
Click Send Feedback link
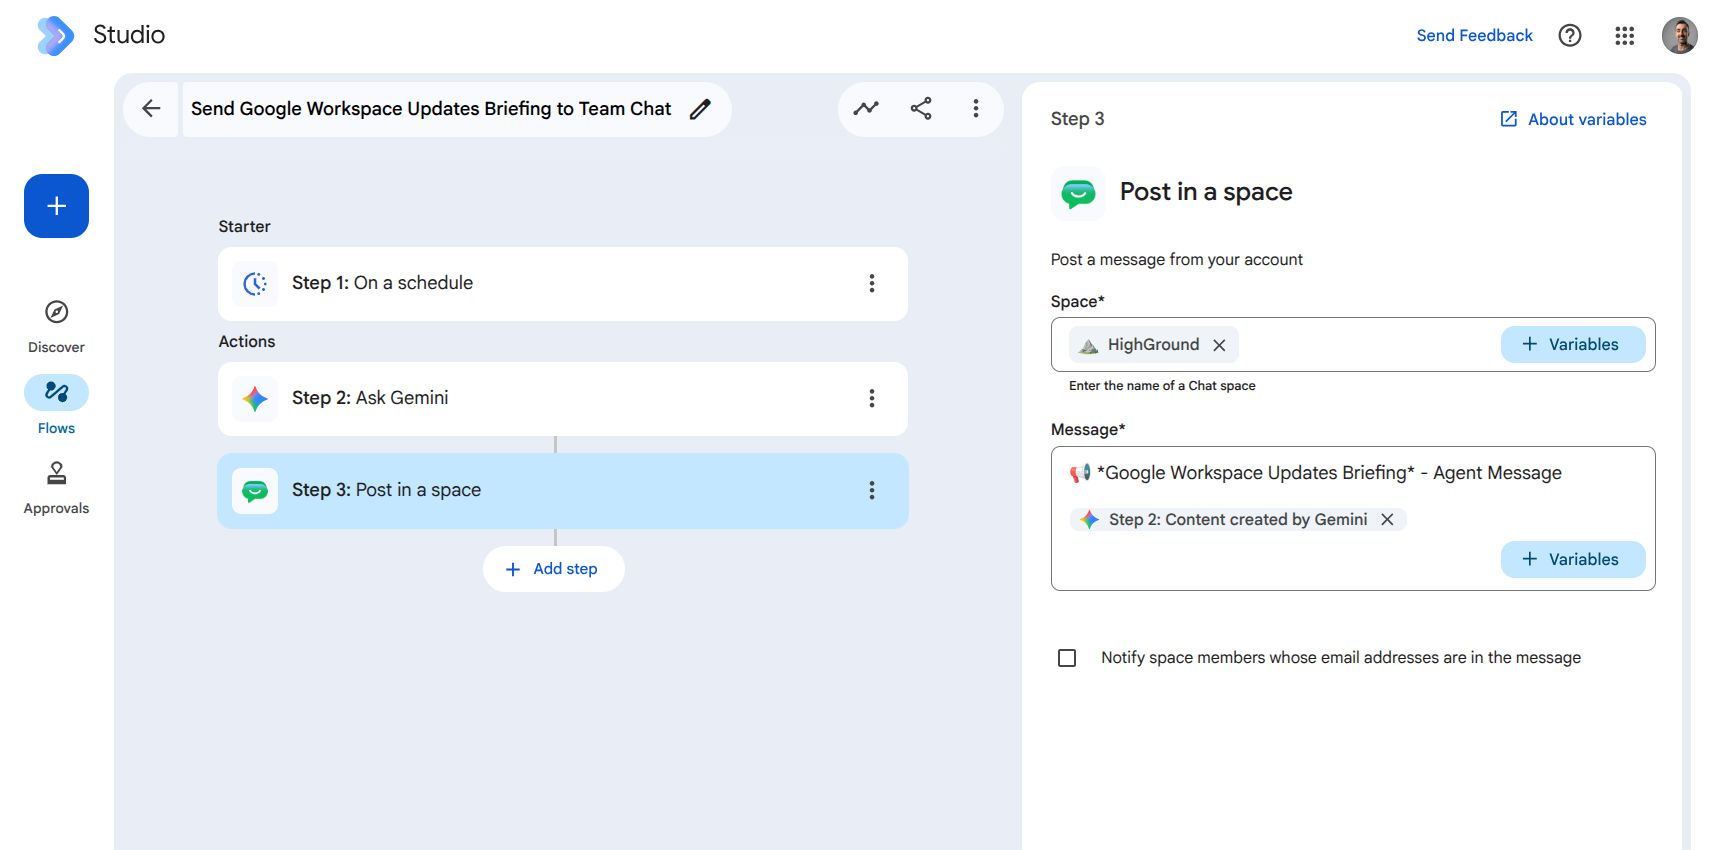click(x=1474, y=36)
